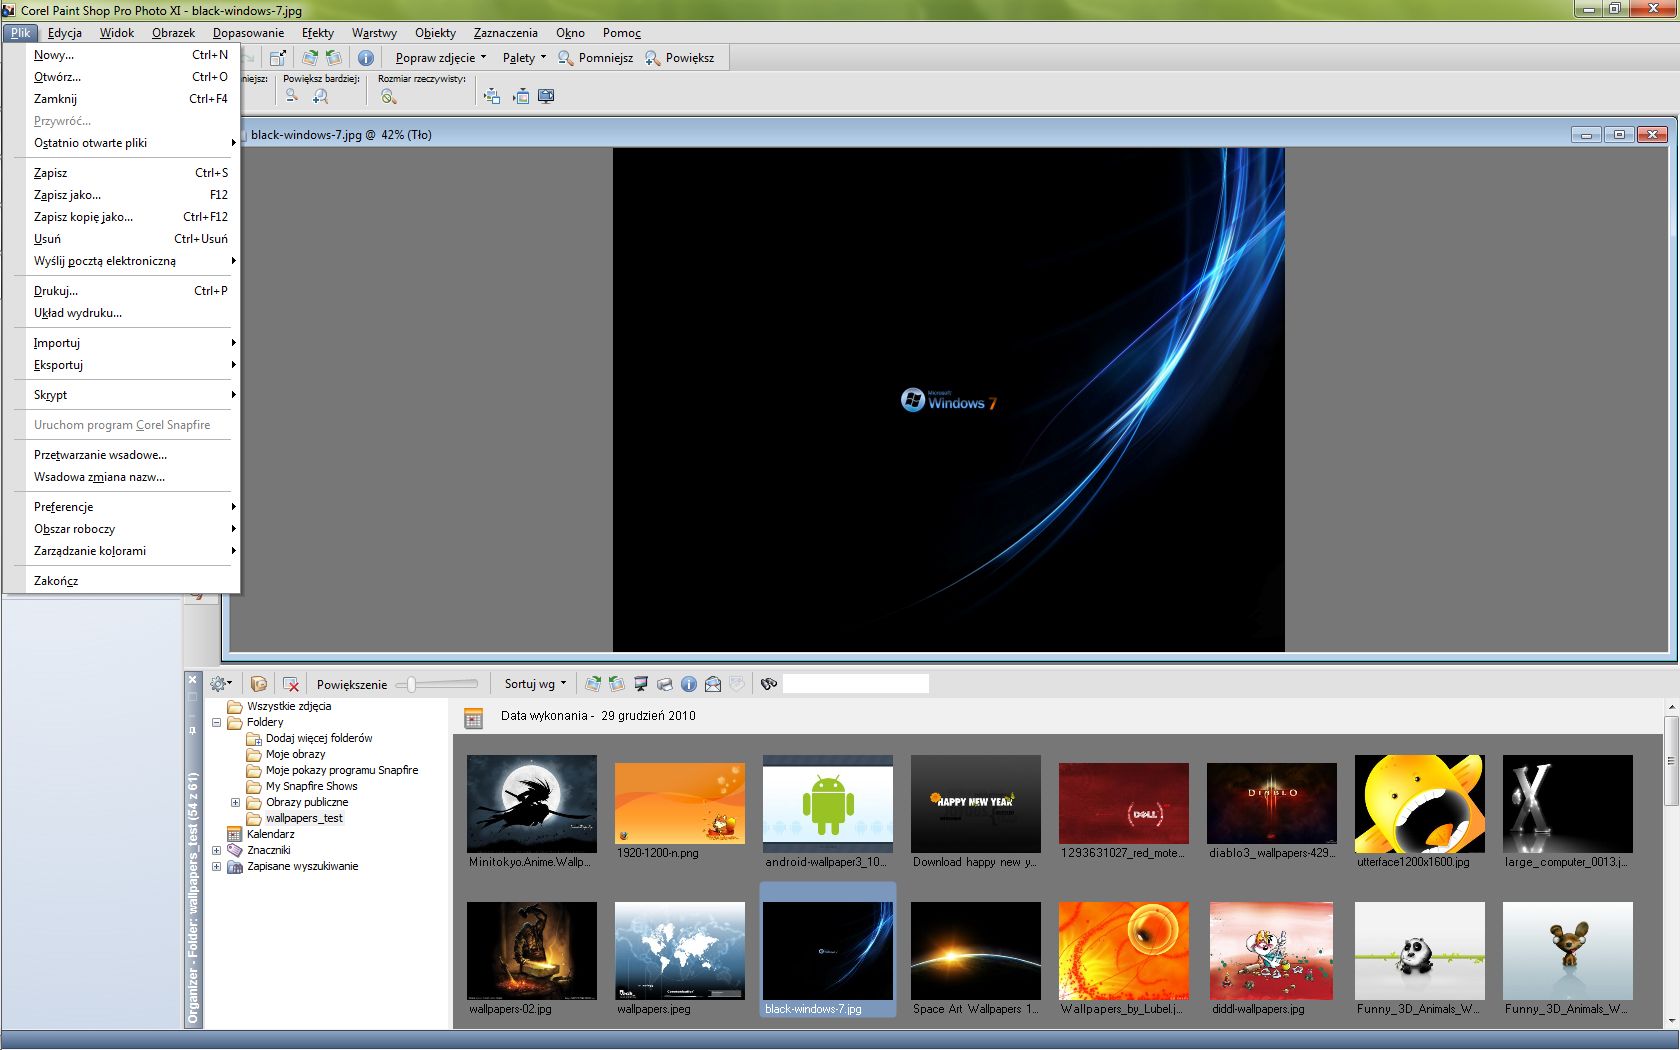Open the organizer settings gear dropdown
The height and width of the screenshot is (1050, 1680).
point(221,684)
